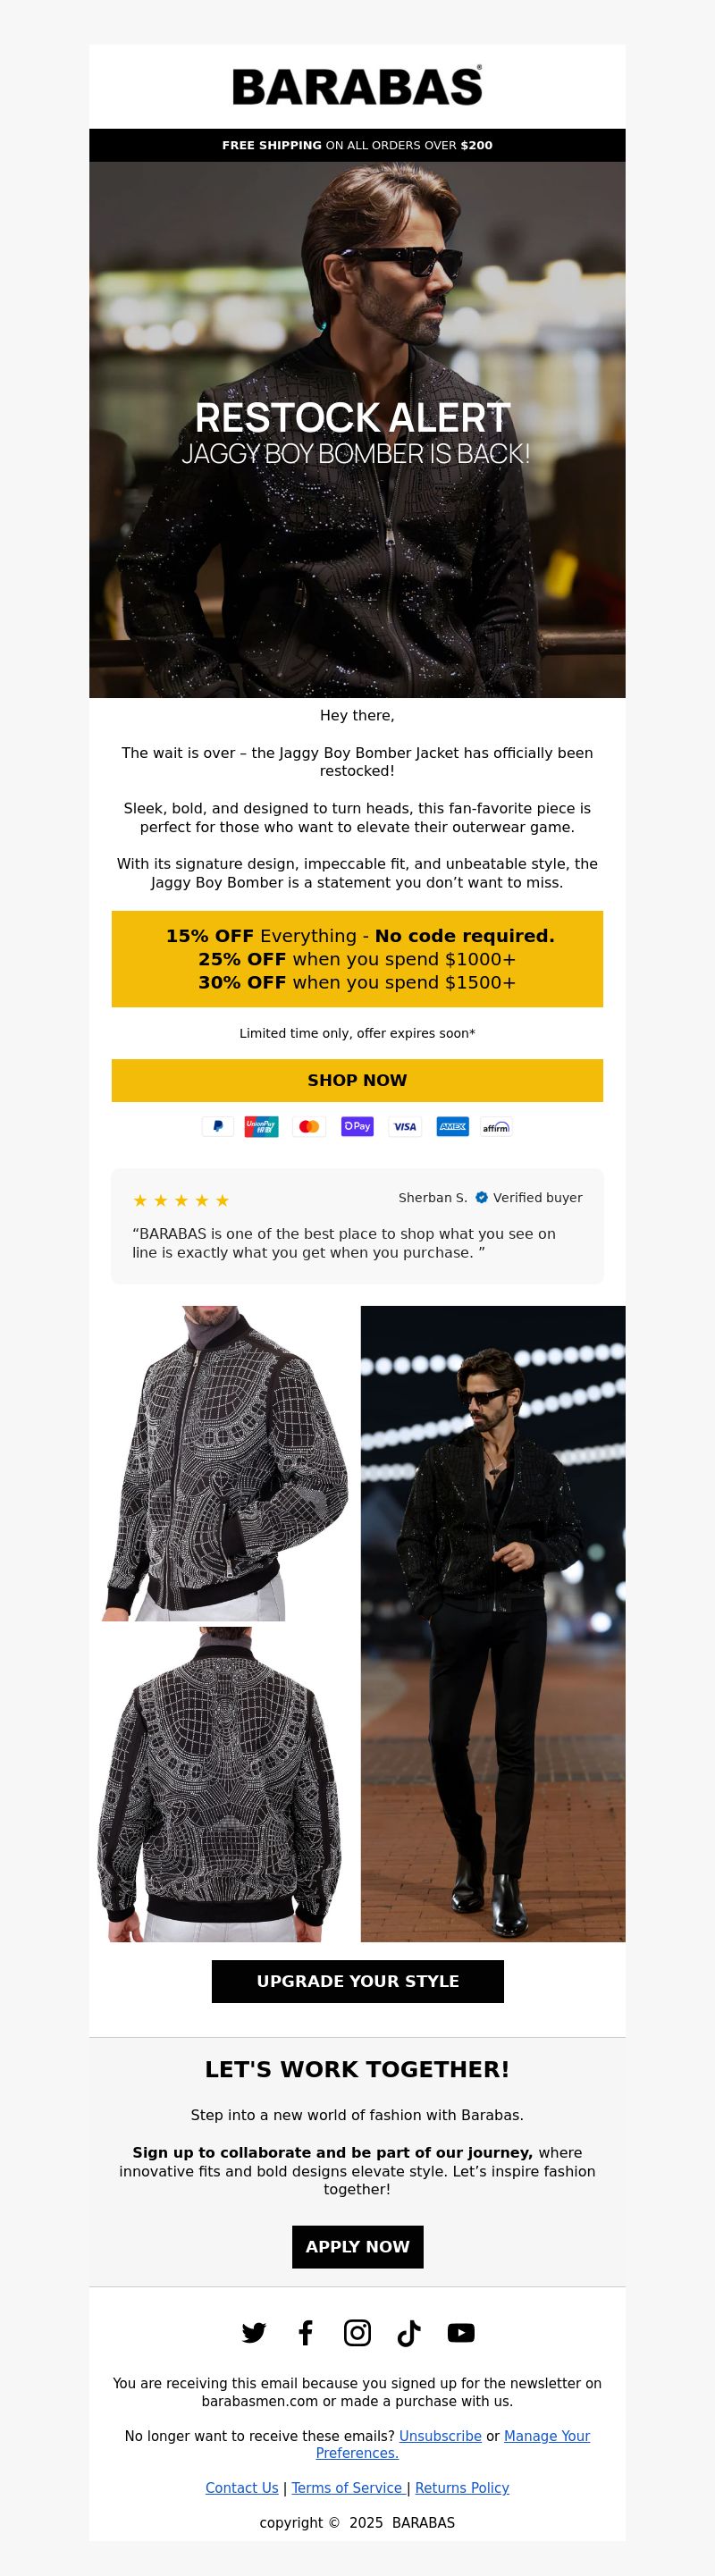
Task: Open the Contact Us link
Action: [242, 2488]
